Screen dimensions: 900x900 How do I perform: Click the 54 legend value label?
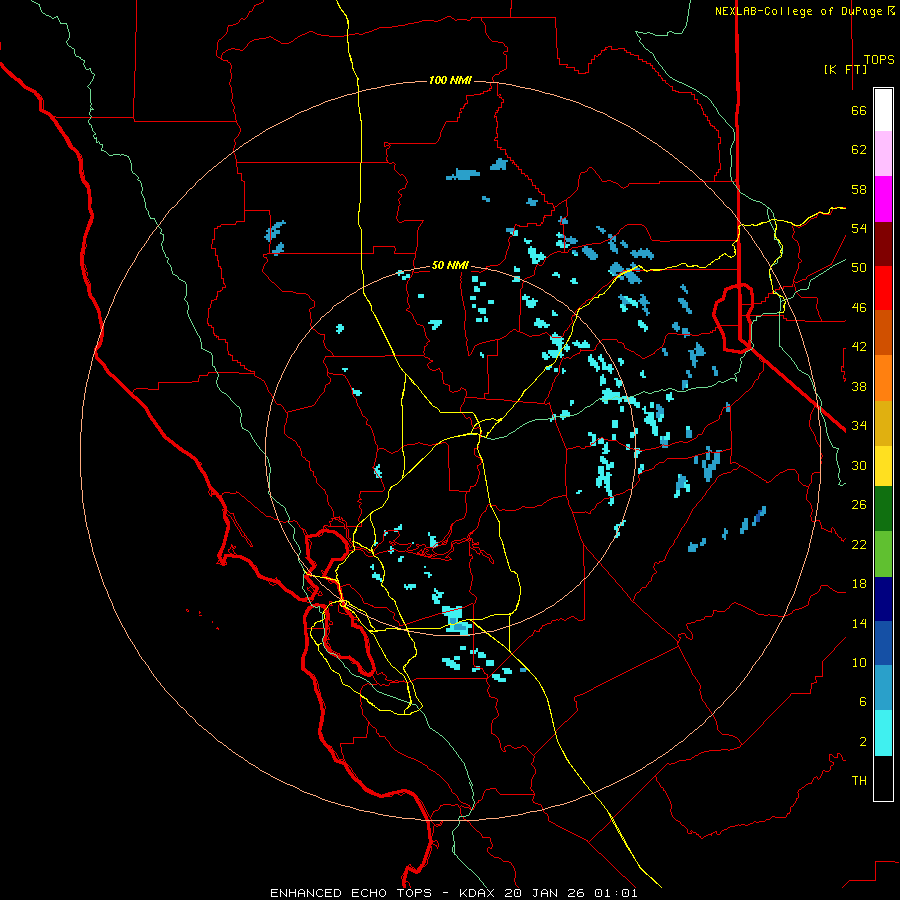(859, 228)
